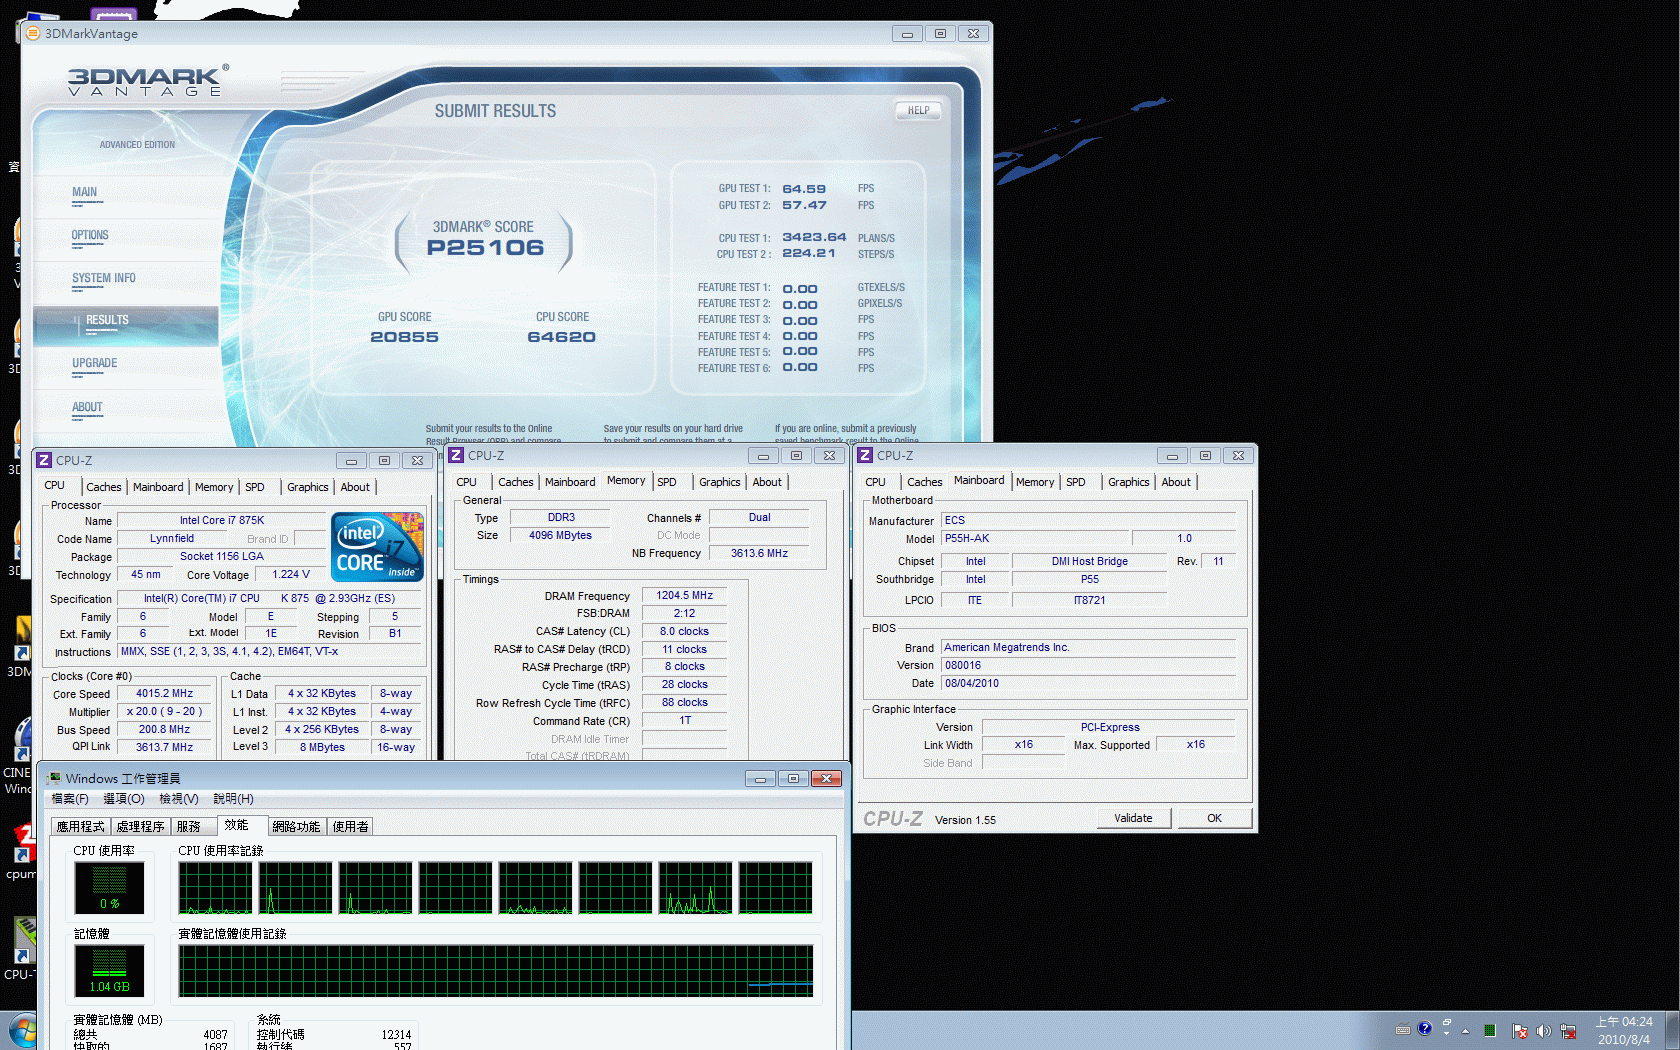The height and width of the screenshot is (1050, 1680).
Task: Click Validate button in CPU-Z
Action: [1133, 818]
